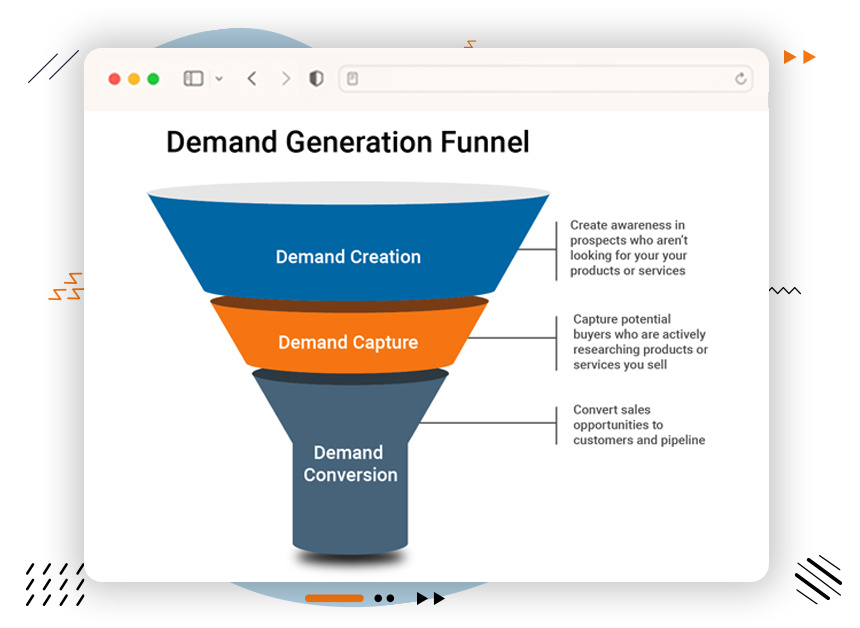This screenshot has width=860, height=628.
Task: Select the orange Demand Capture funnel segment
Action: pyautogui.click(x=348, y=342)
